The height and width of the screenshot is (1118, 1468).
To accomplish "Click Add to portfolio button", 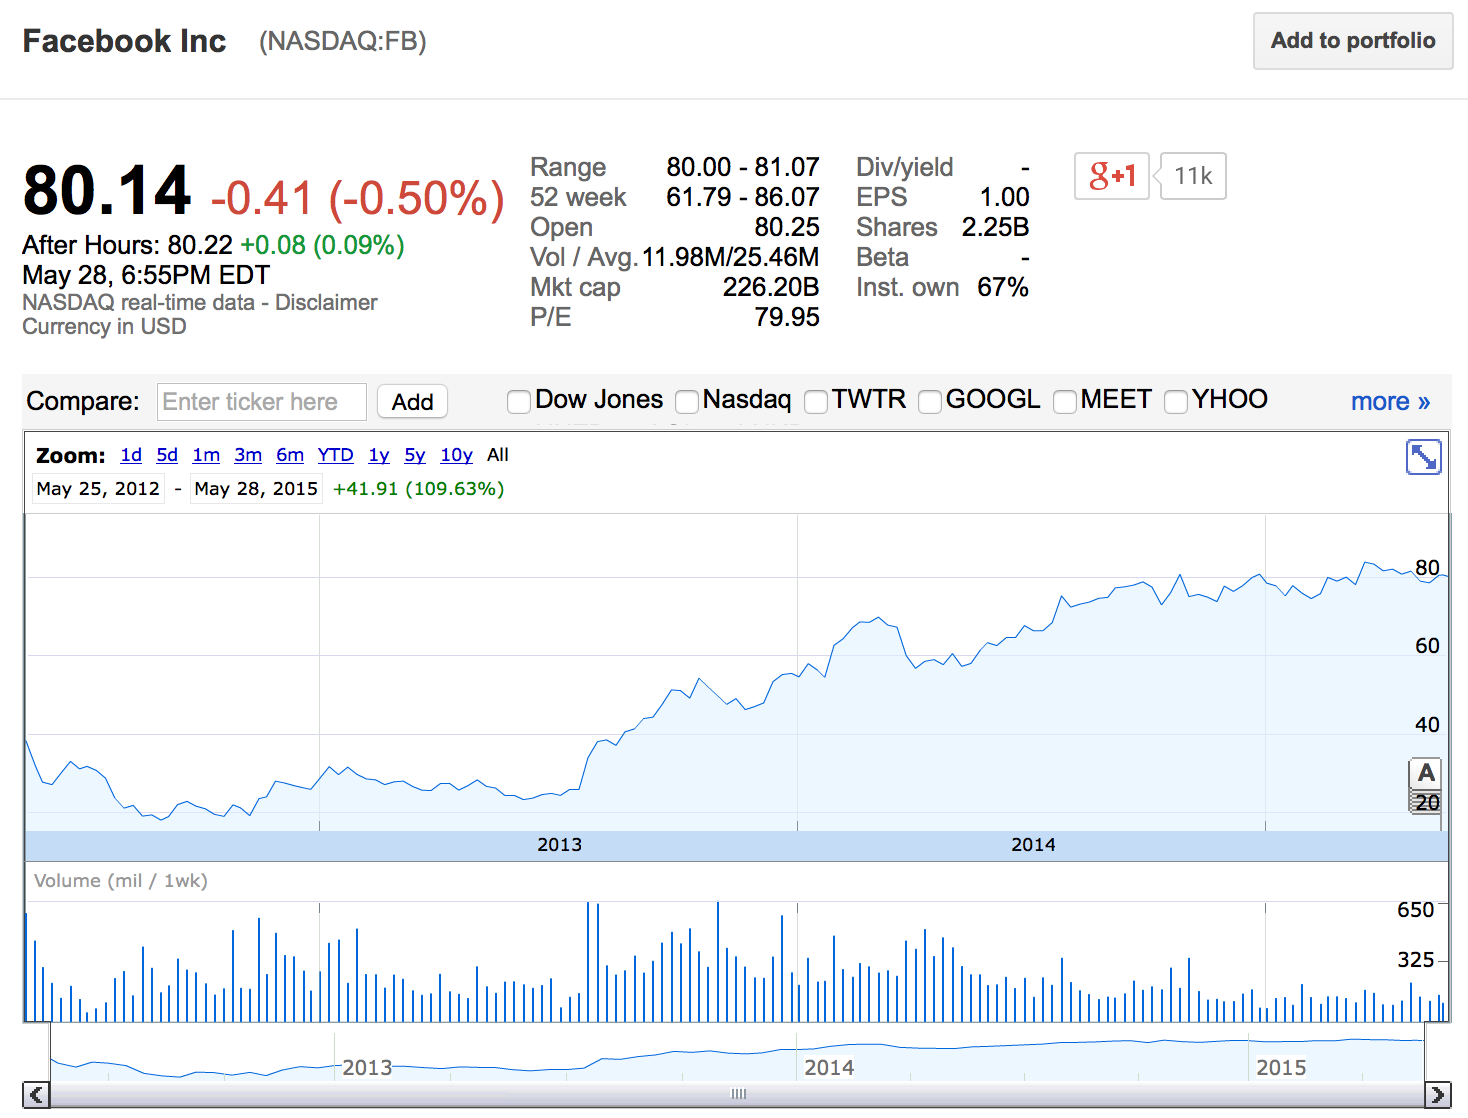I will click(x=1353, y=41).
